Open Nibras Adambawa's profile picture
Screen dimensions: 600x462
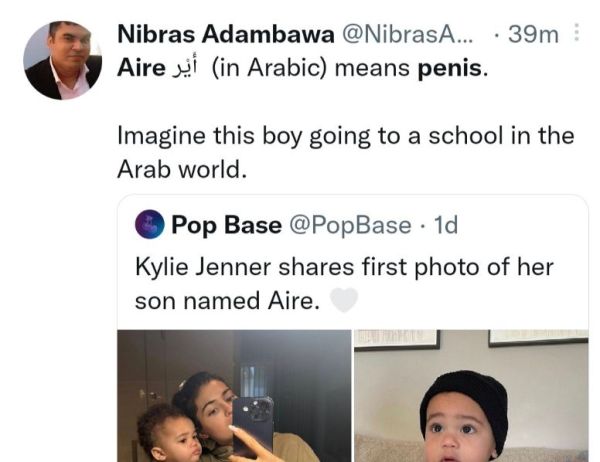point(62,60)
